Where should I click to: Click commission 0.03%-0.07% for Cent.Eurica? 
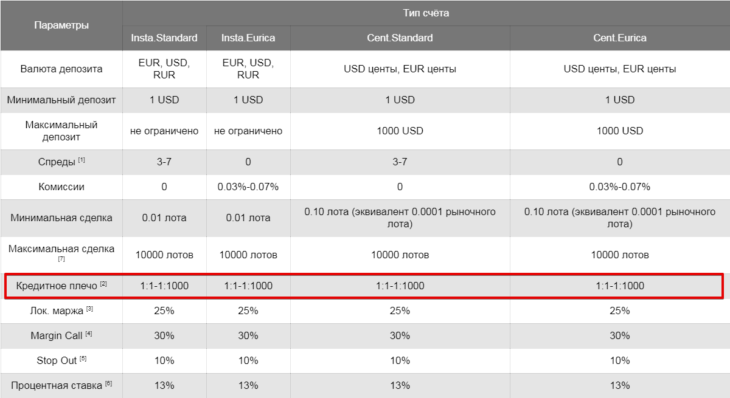coord(620,187)
